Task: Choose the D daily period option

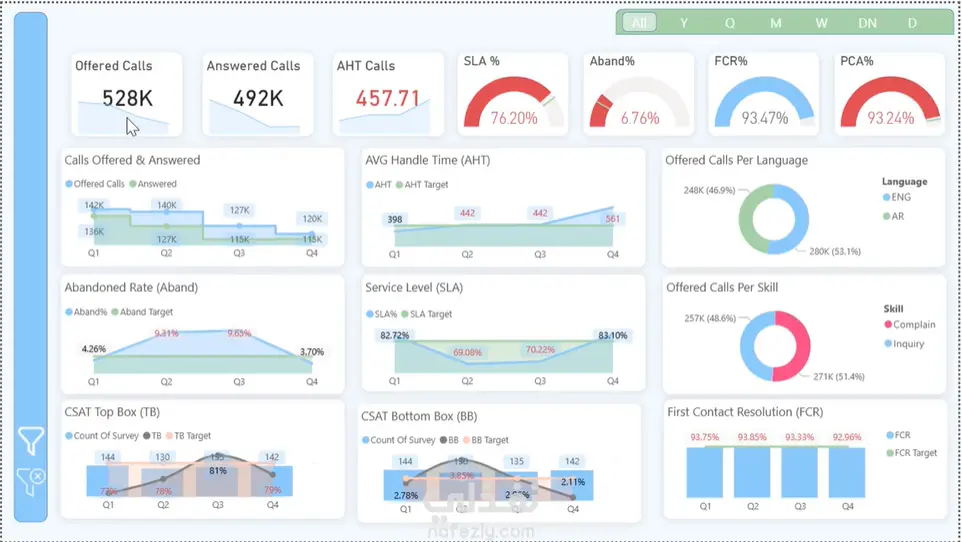Action: pyautogui.click(x=912, y=23)
